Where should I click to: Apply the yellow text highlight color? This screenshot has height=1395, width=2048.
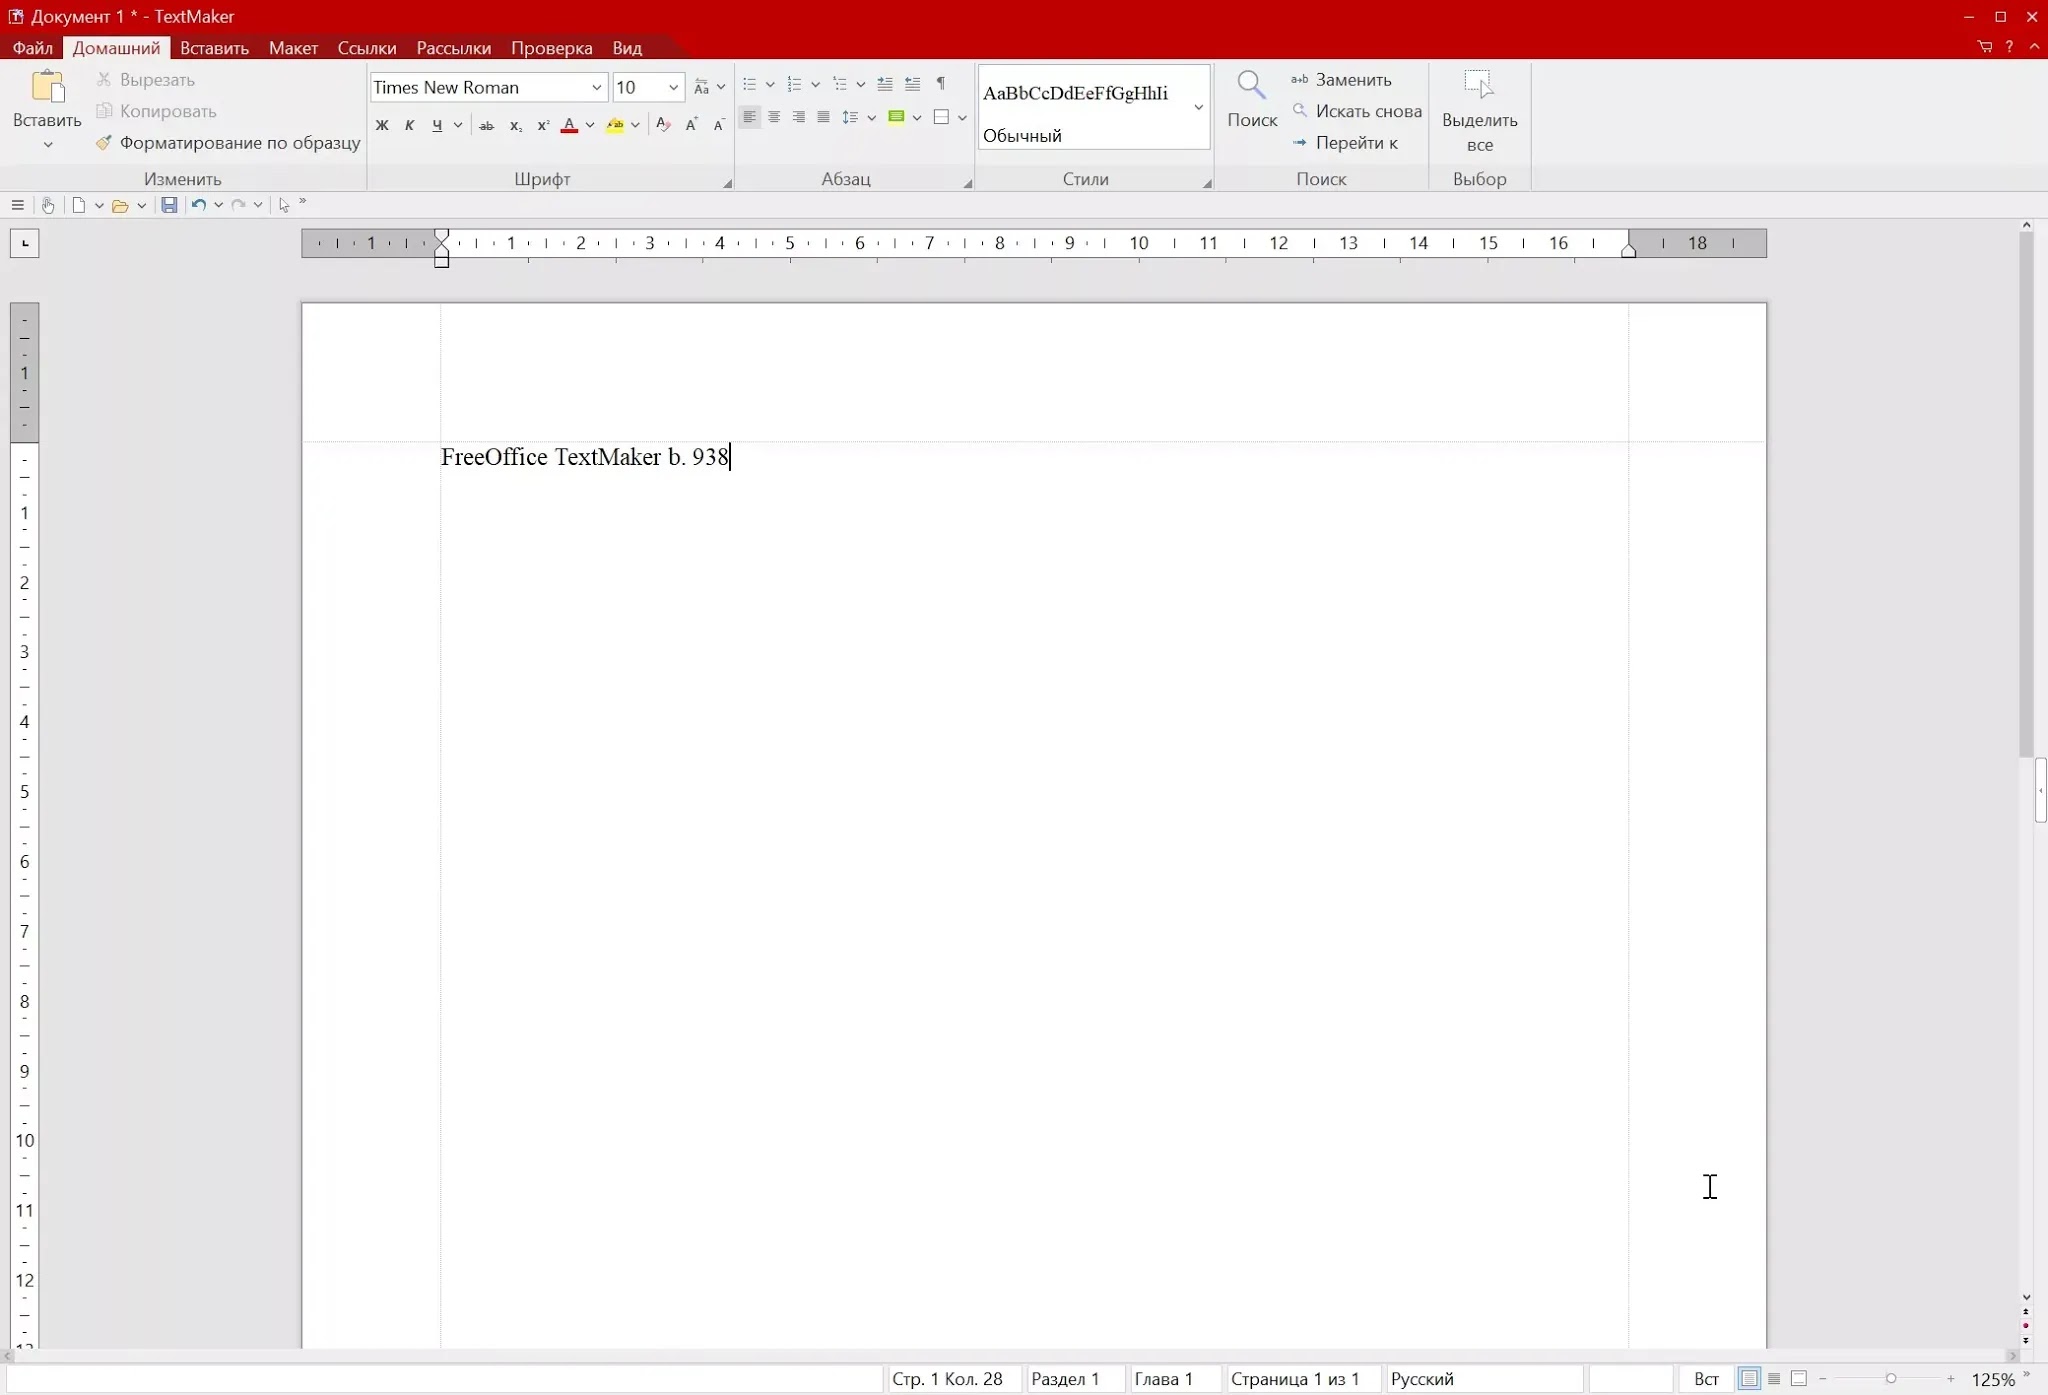[x=615, y=125]
